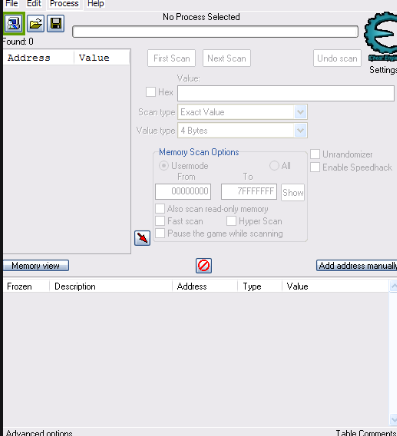
Task: Click the red arrow copy-to-list icon
Action: click(x=142, y=238)
